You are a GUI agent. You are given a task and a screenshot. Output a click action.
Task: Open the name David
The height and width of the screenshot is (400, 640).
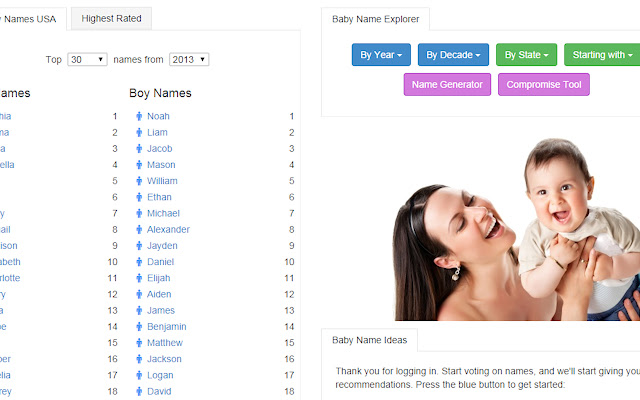[159, 391]
